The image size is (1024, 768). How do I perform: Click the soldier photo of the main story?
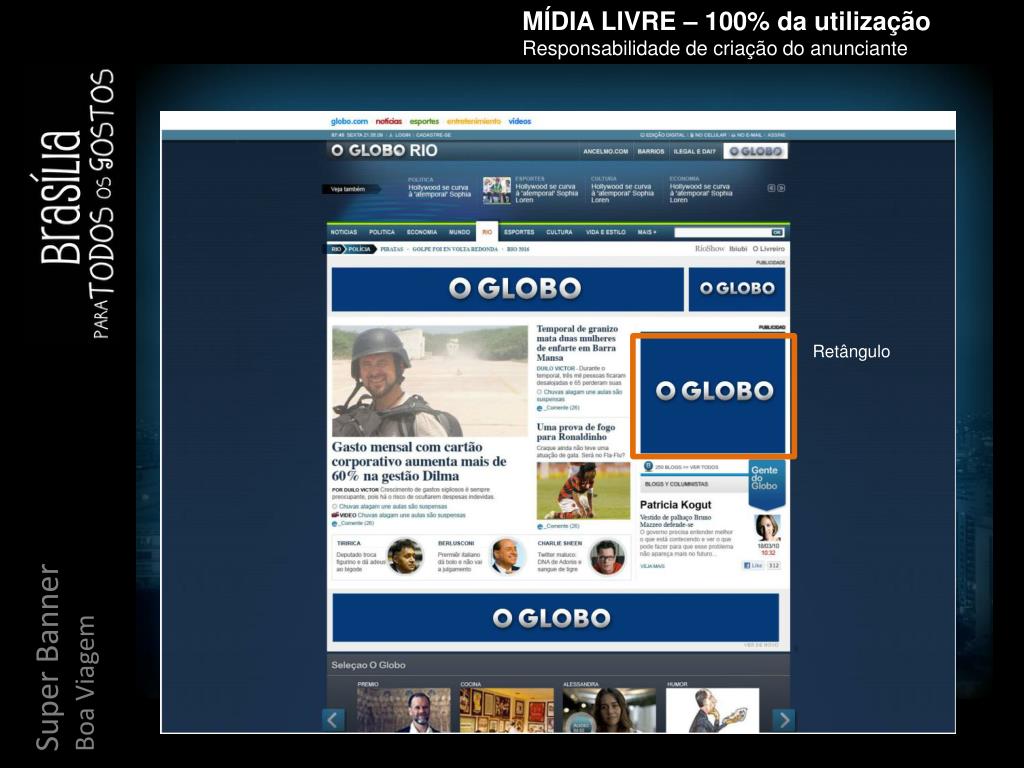430,381
